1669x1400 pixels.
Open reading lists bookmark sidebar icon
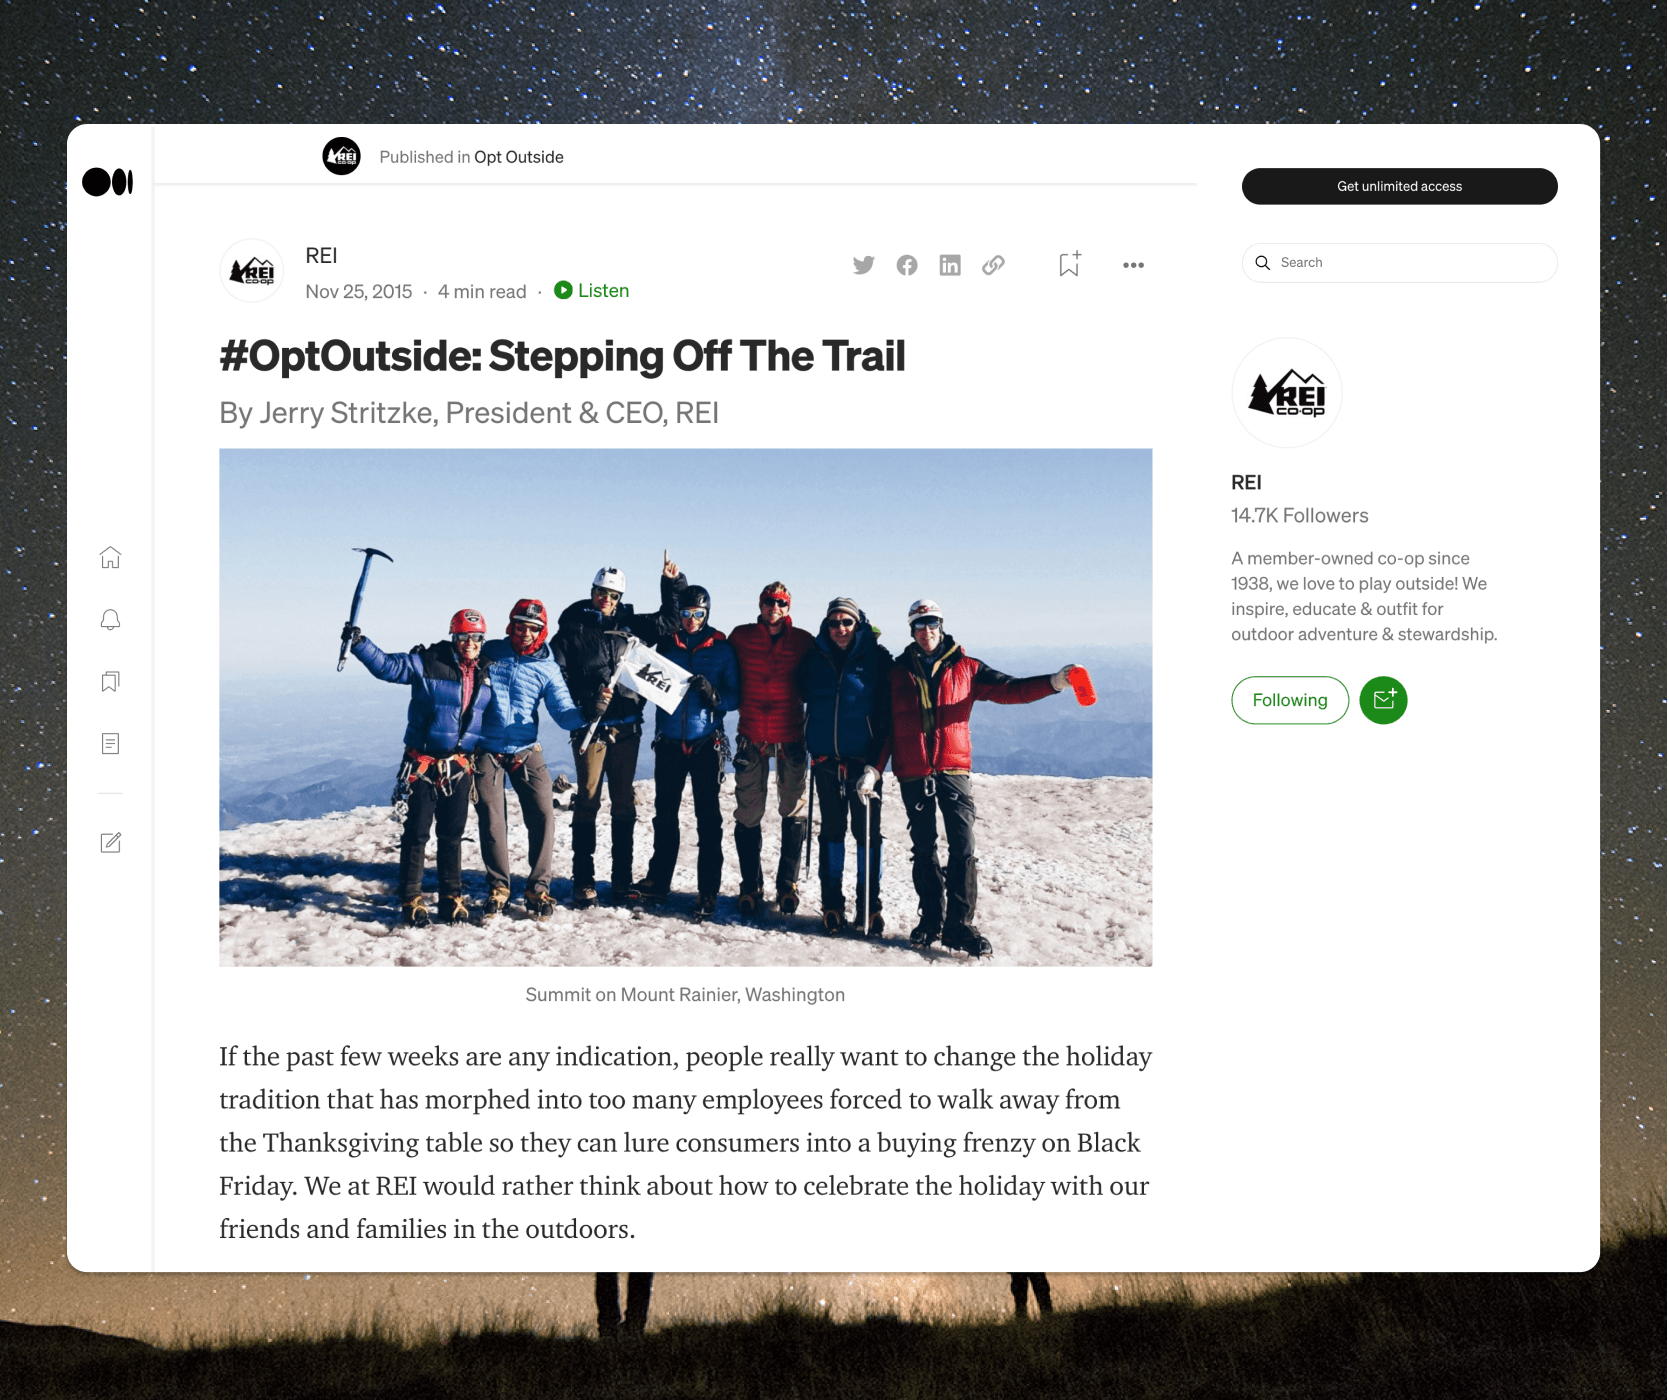click(x=110, y=682)
